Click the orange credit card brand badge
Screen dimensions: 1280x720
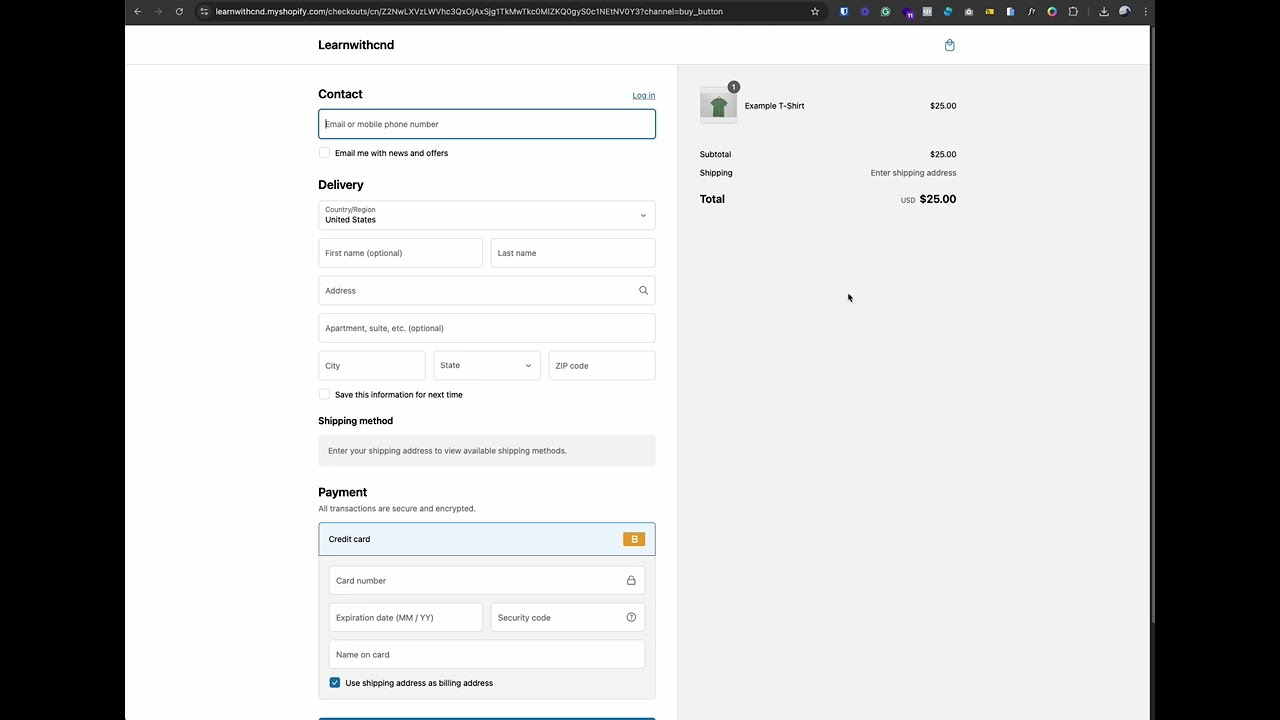tap(634, 539)
